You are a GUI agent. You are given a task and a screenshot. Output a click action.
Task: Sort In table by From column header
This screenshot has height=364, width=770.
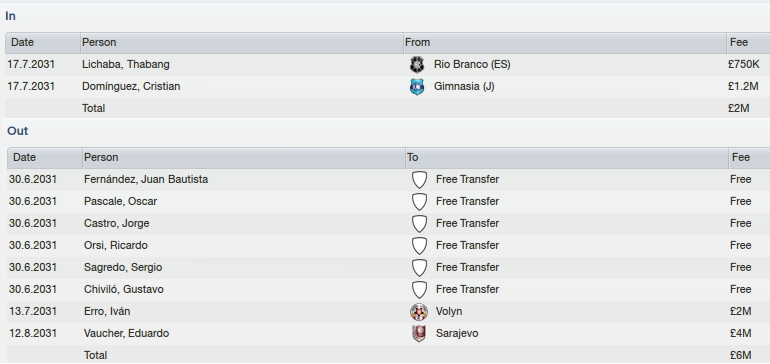(565, 43)
